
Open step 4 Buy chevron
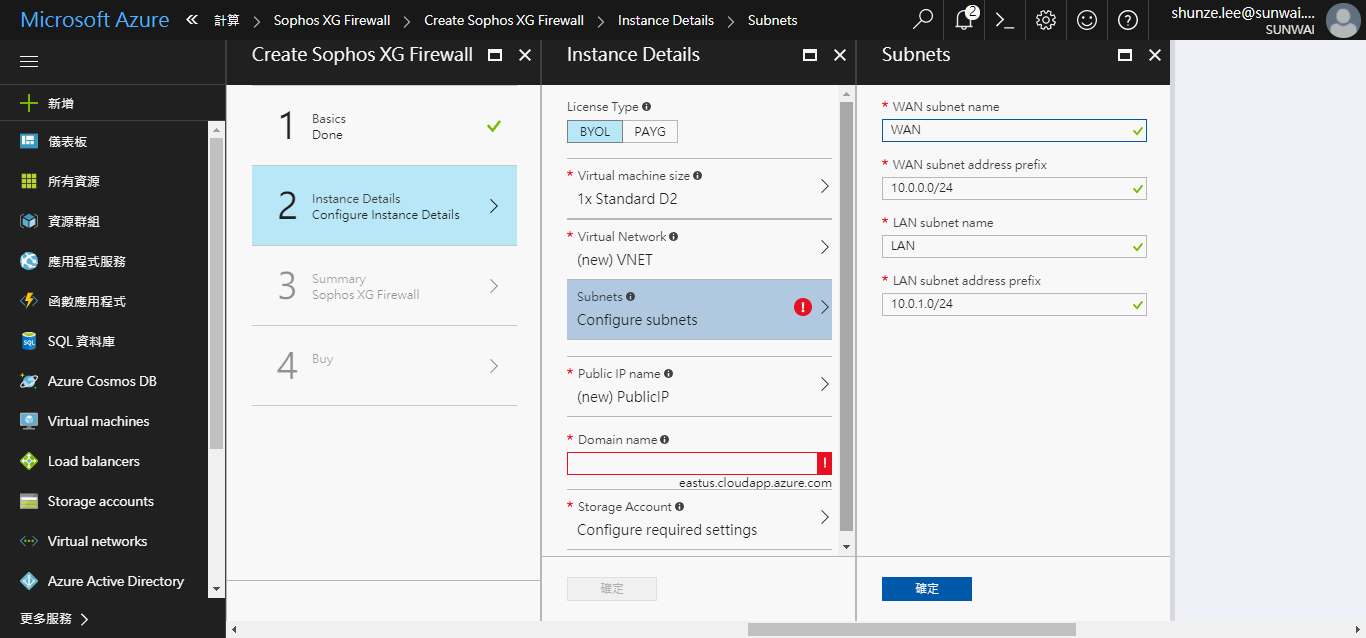click(x=494, y=366)
